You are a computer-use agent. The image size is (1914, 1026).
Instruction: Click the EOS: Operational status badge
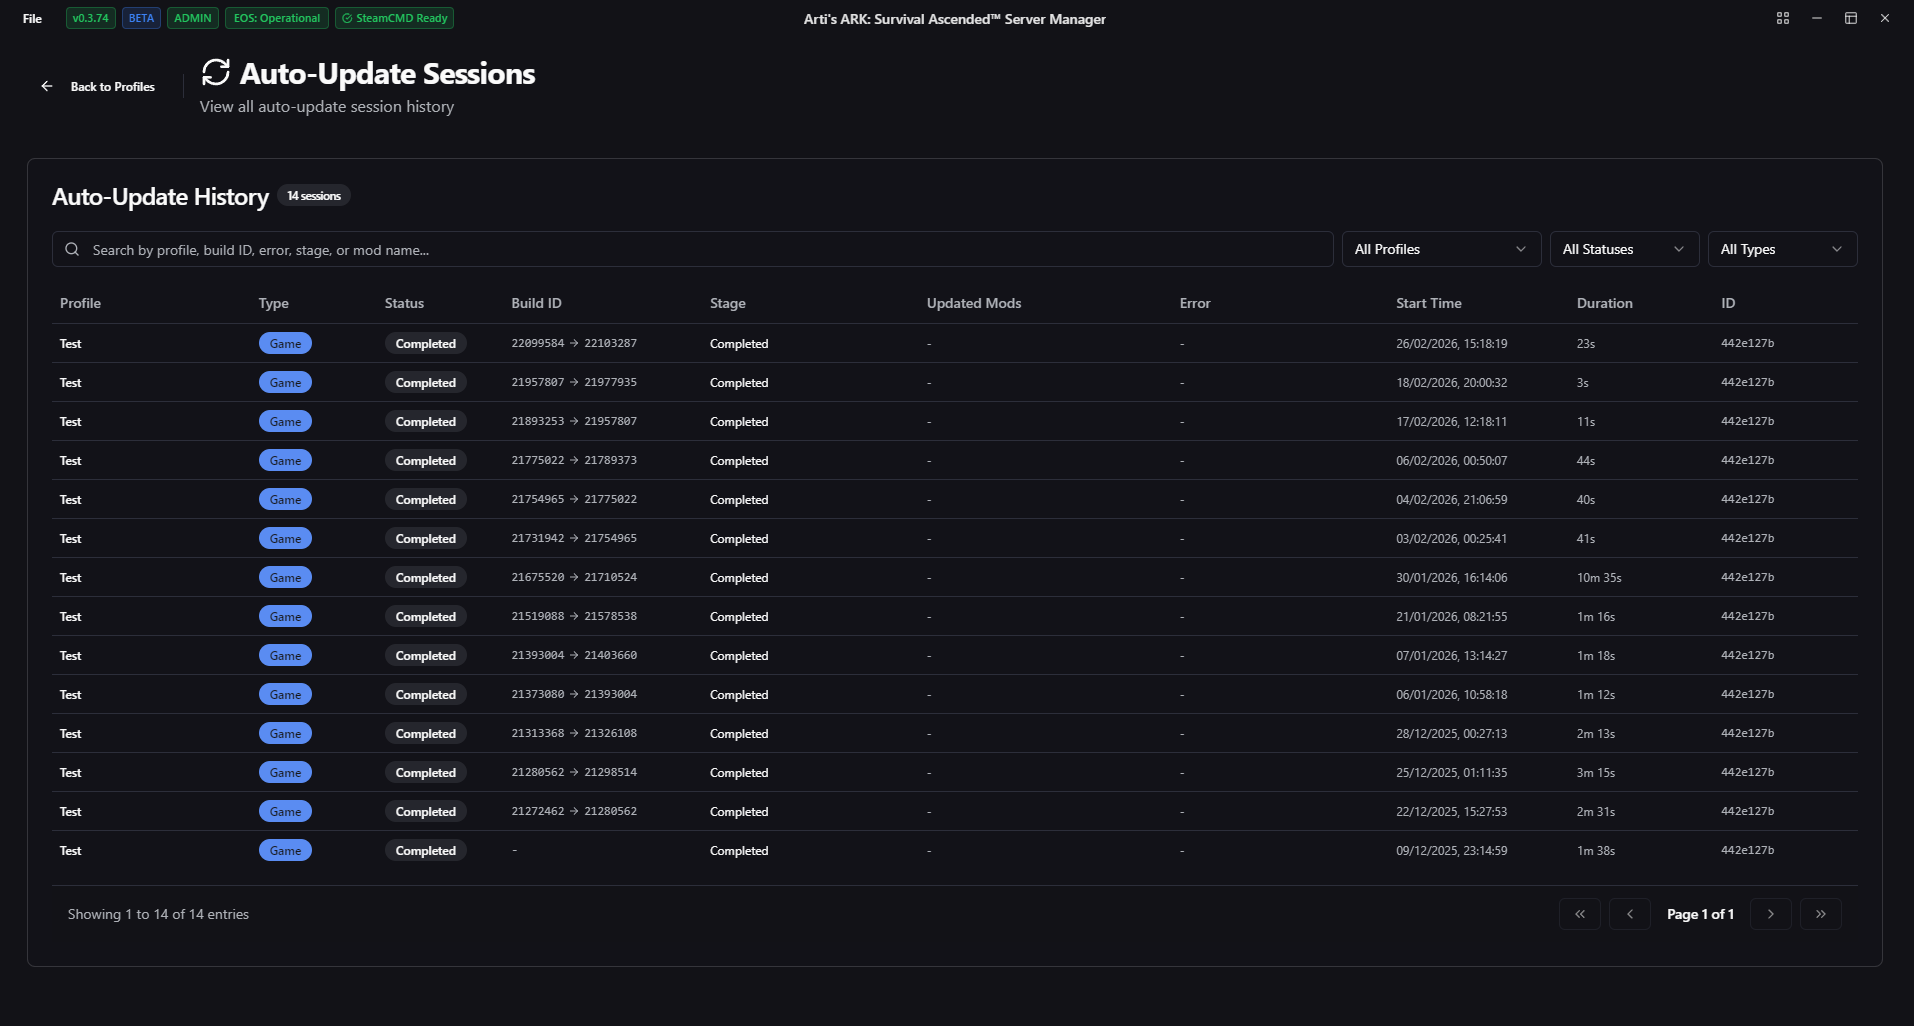276,18
